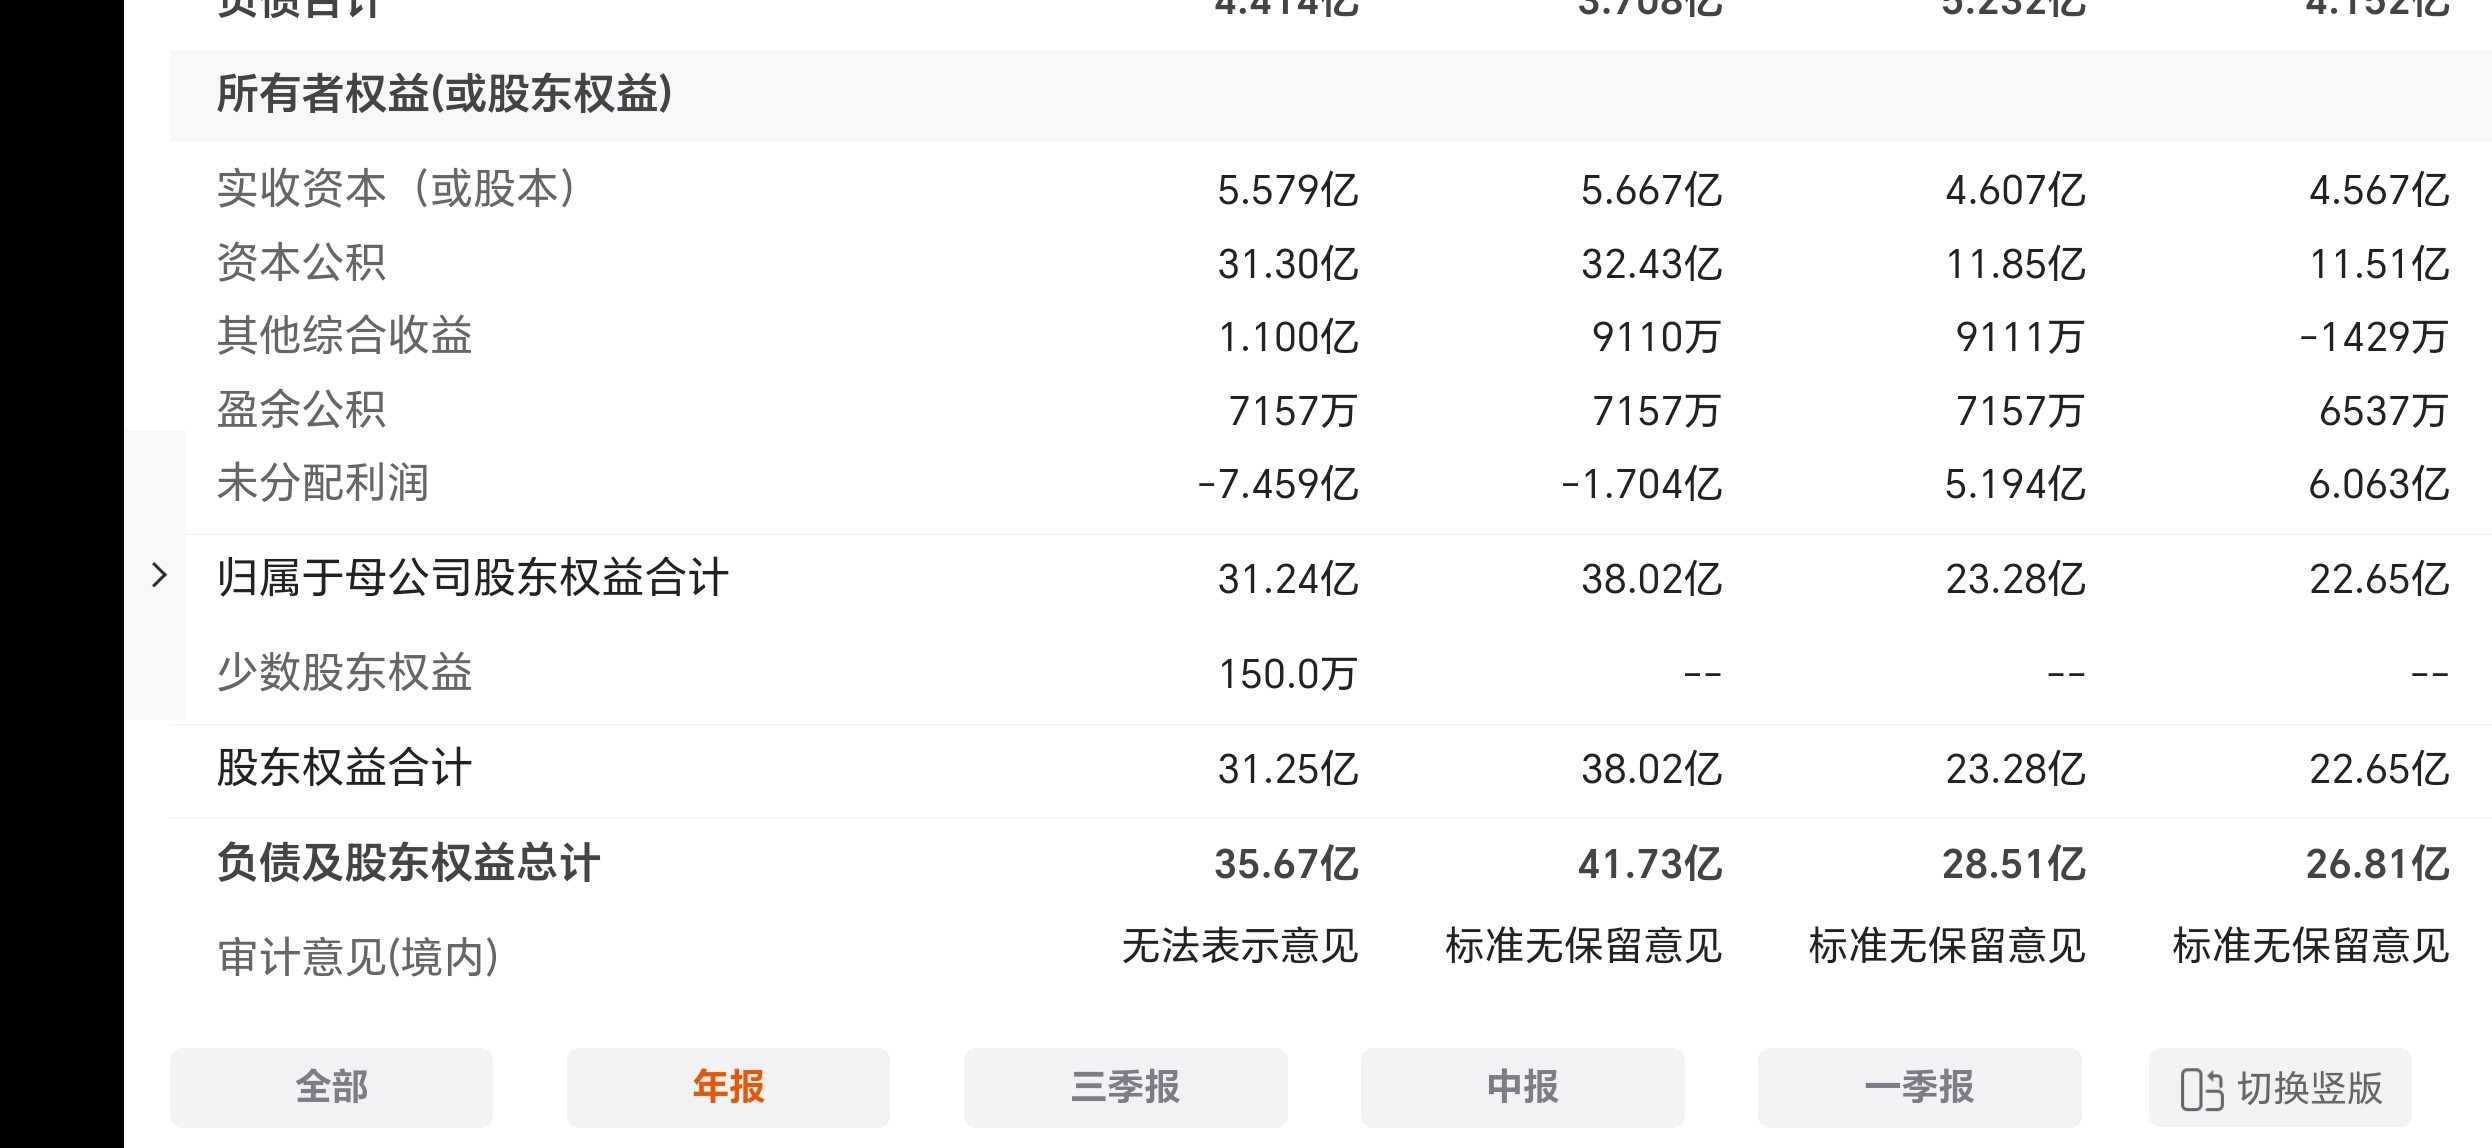Select the 一季报 first-quarter report tab

(x=1919, y=1087)
